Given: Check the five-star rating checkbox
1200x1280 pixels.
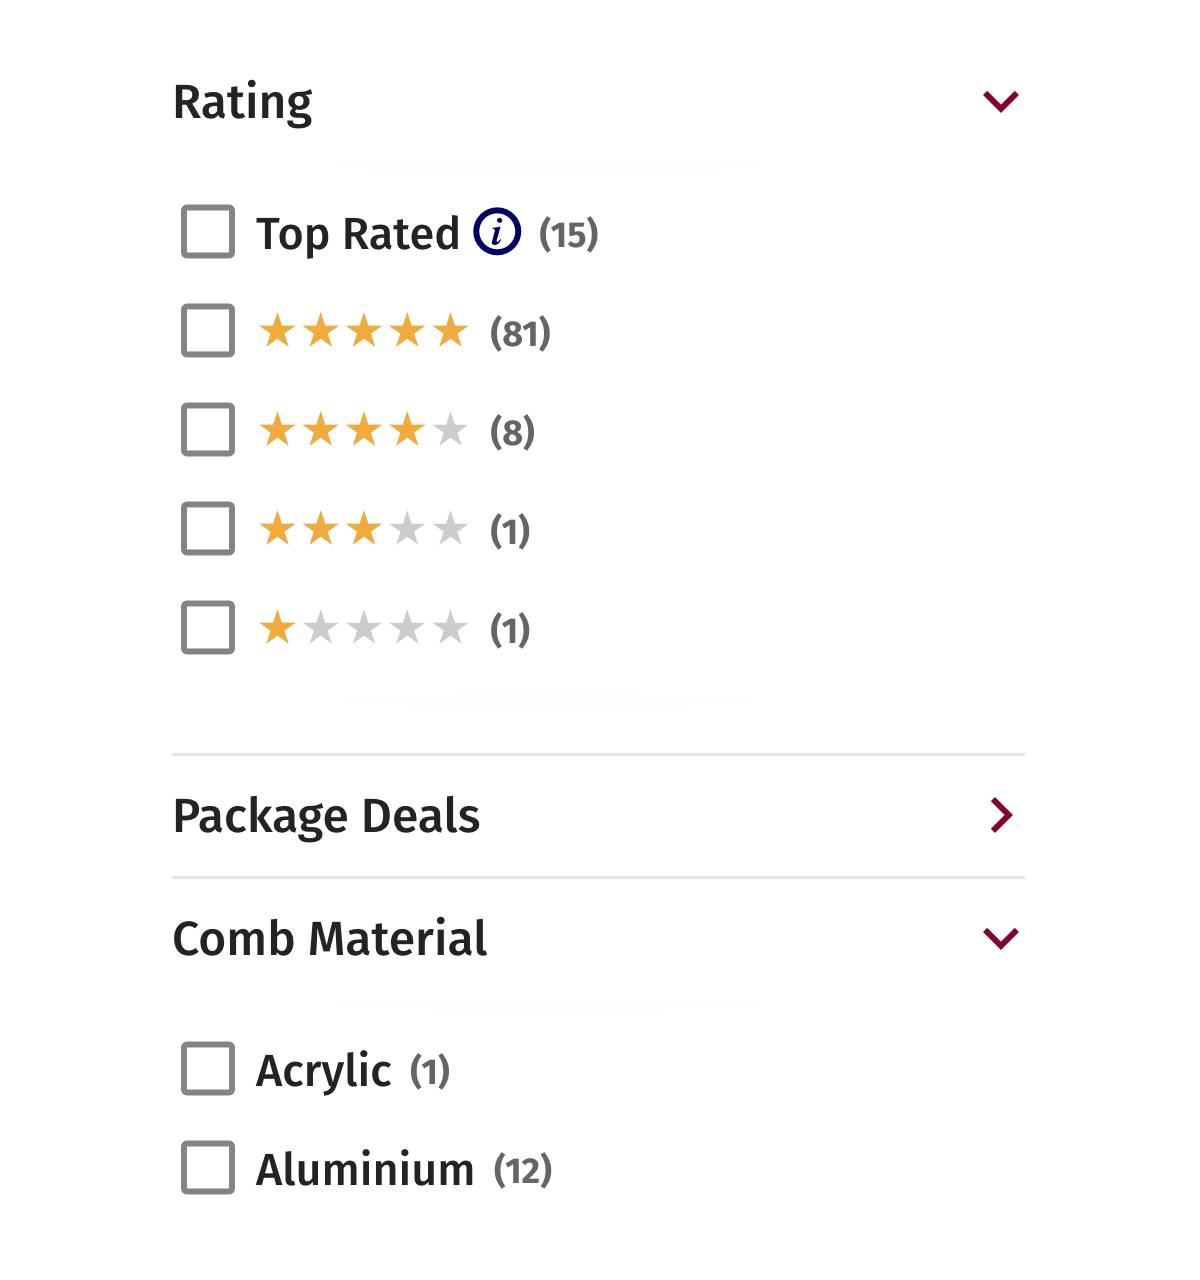Looking at the screenshot, I should (208, 331).
